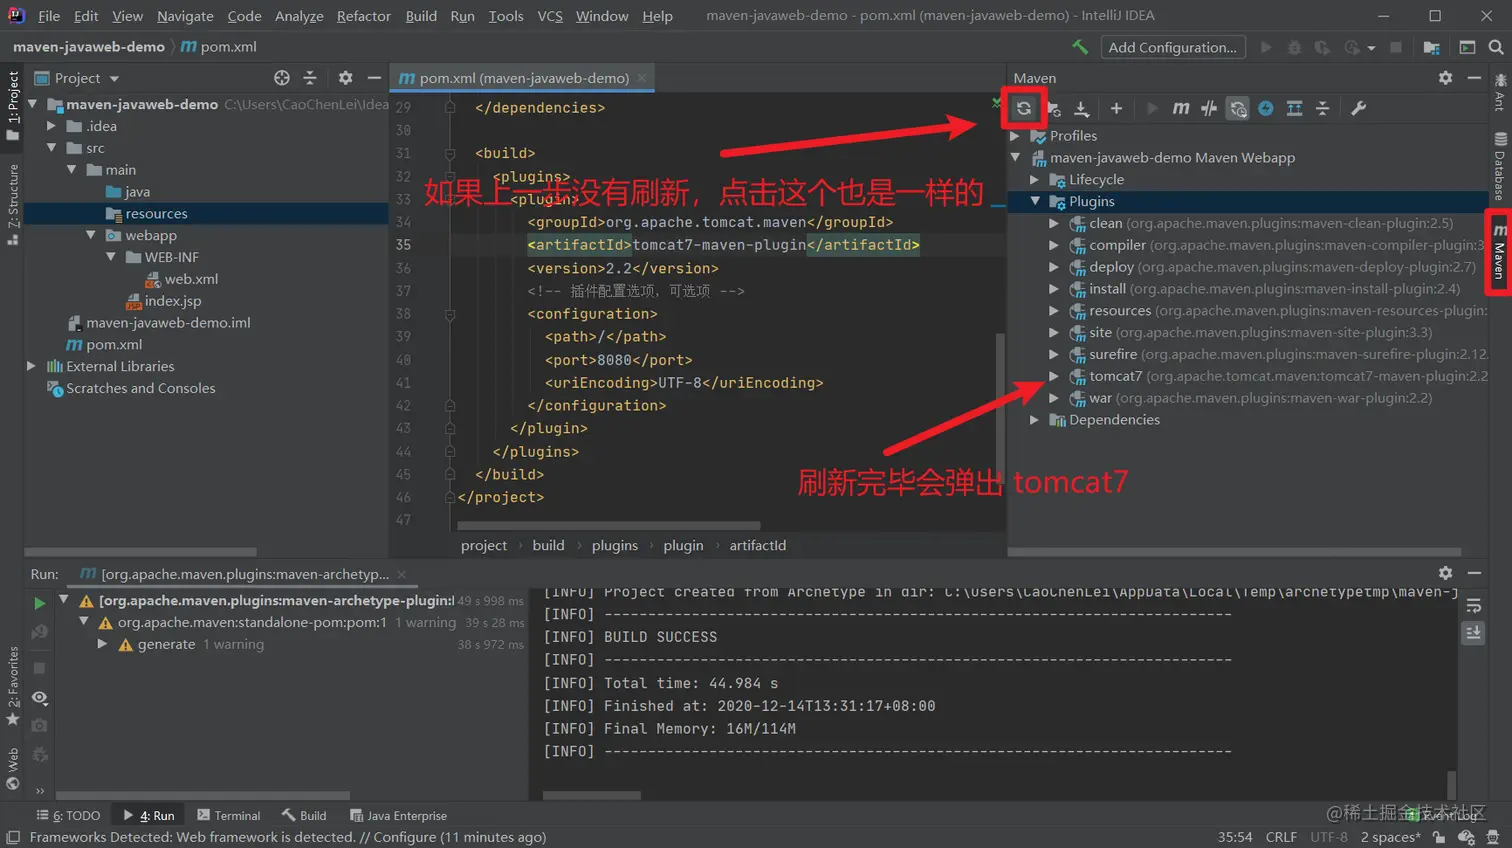Open Build tool window at bottom

(x=304, y=815)
